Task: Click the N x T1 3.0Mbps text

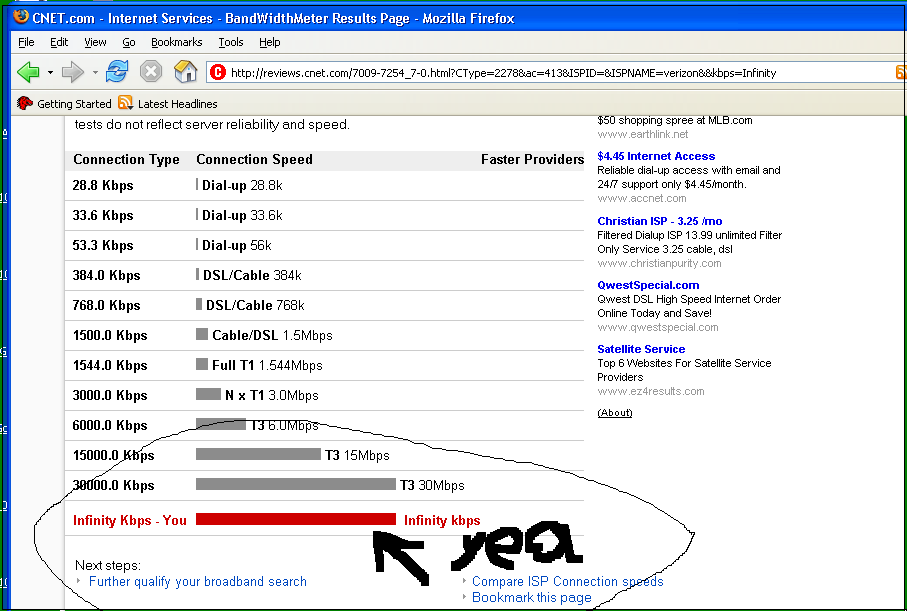Action: (x=271, y=396)
